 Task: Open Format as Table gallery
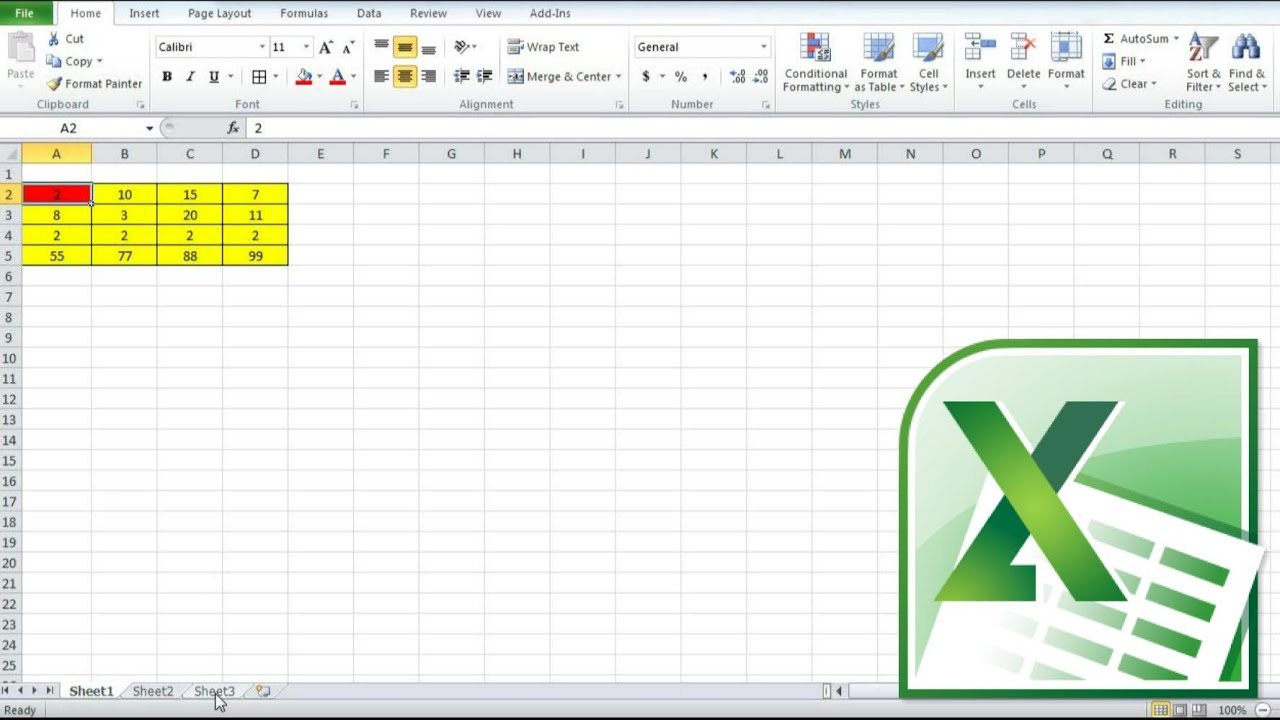pos(879,63)
